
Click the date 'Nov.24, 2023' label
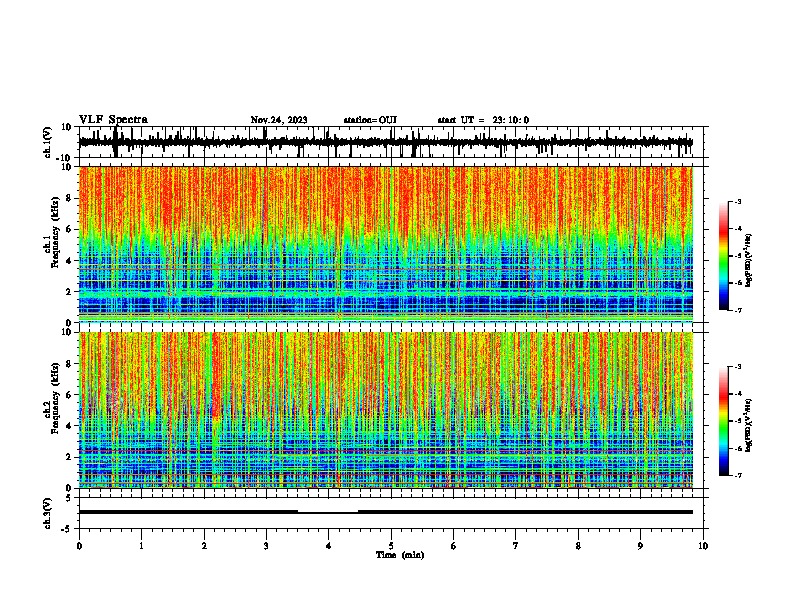click(279, 120)
